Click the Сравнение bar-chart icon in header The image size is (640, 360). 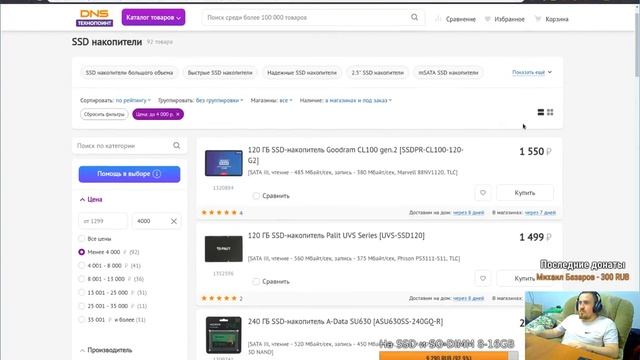[438, 19]
